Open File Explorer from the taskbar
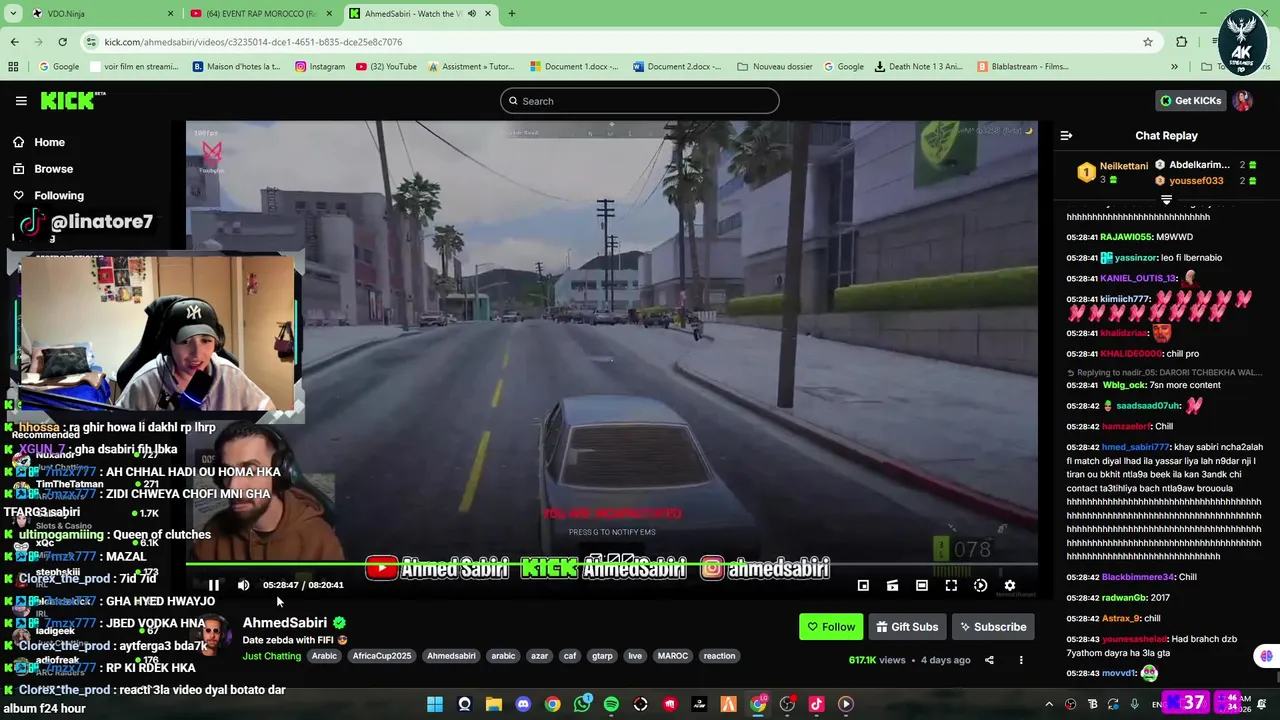 (x=494, y=704)
